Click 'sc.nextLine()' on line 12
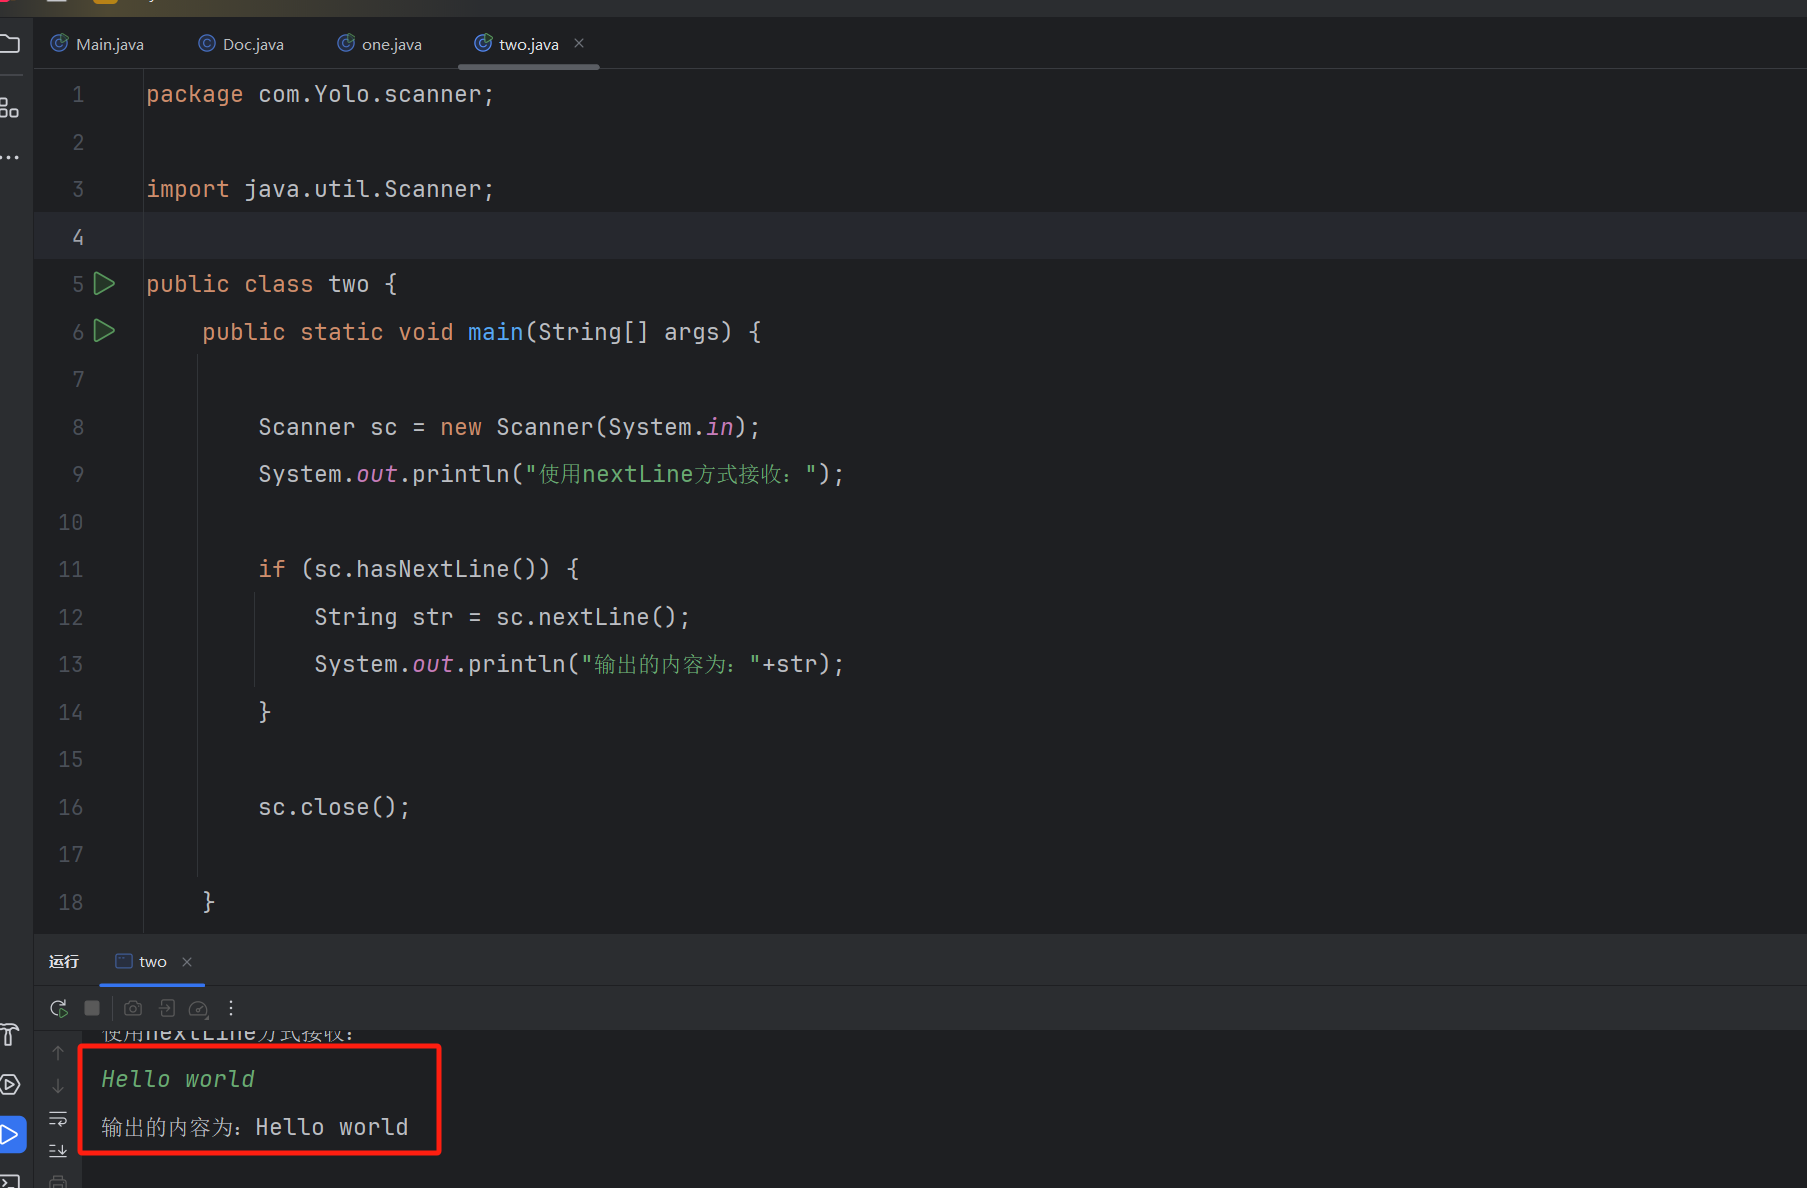The width and height of the screenshot is (1807, 1188). click(x=586, y=617)
